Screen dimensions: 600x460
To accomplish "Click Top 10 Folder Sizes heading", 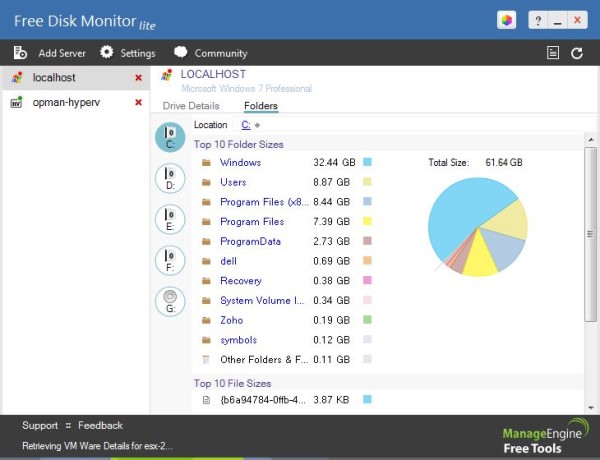I will tap(239, 145).
